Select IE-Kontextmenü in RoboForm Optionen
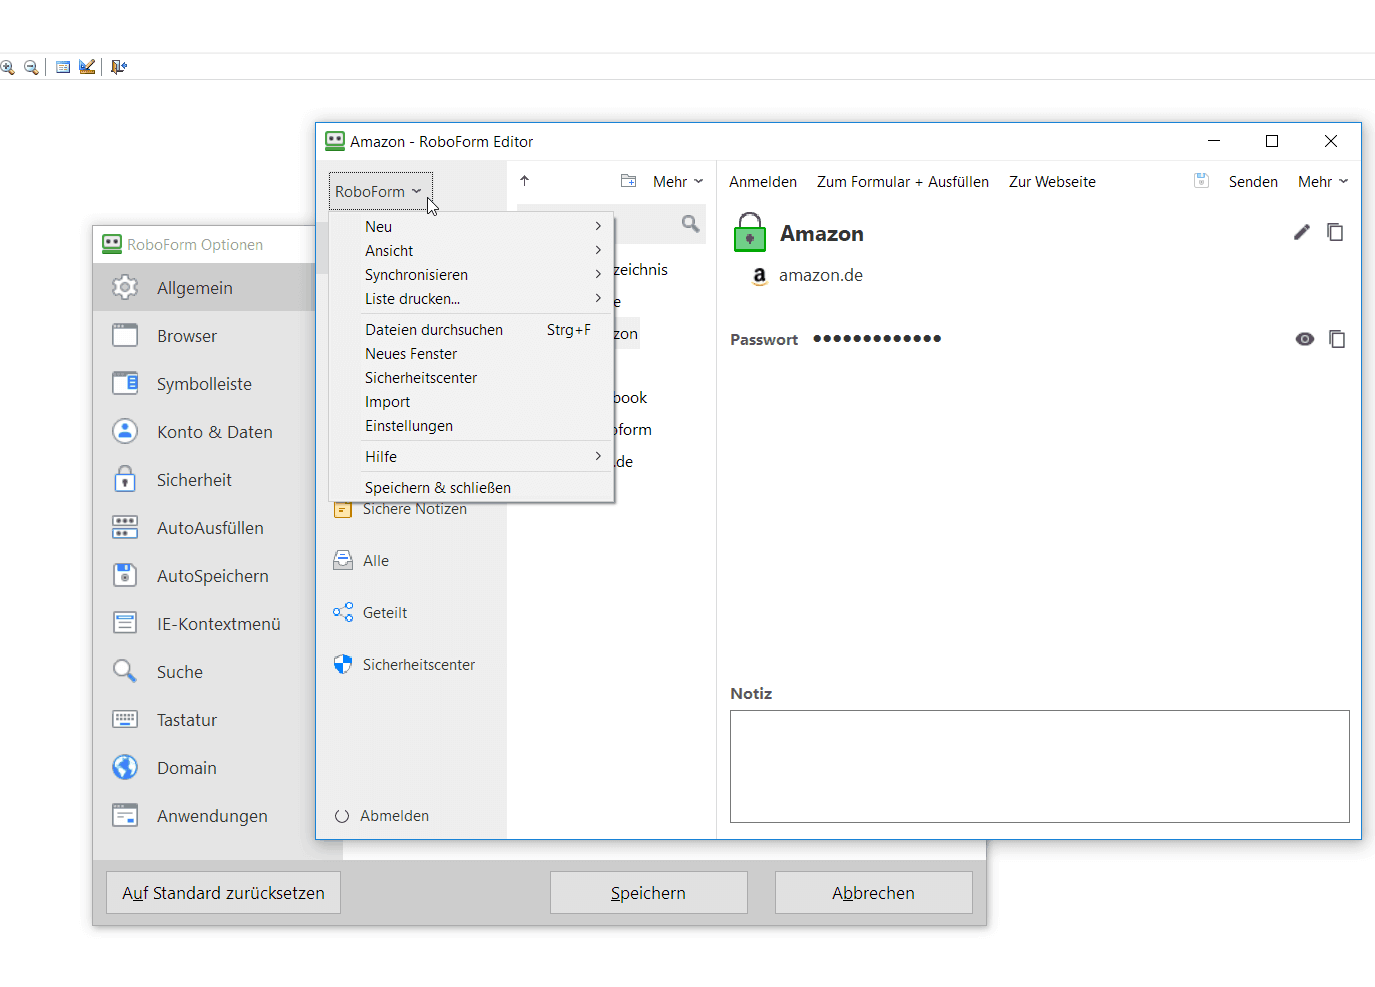 [x=204, y=624]
